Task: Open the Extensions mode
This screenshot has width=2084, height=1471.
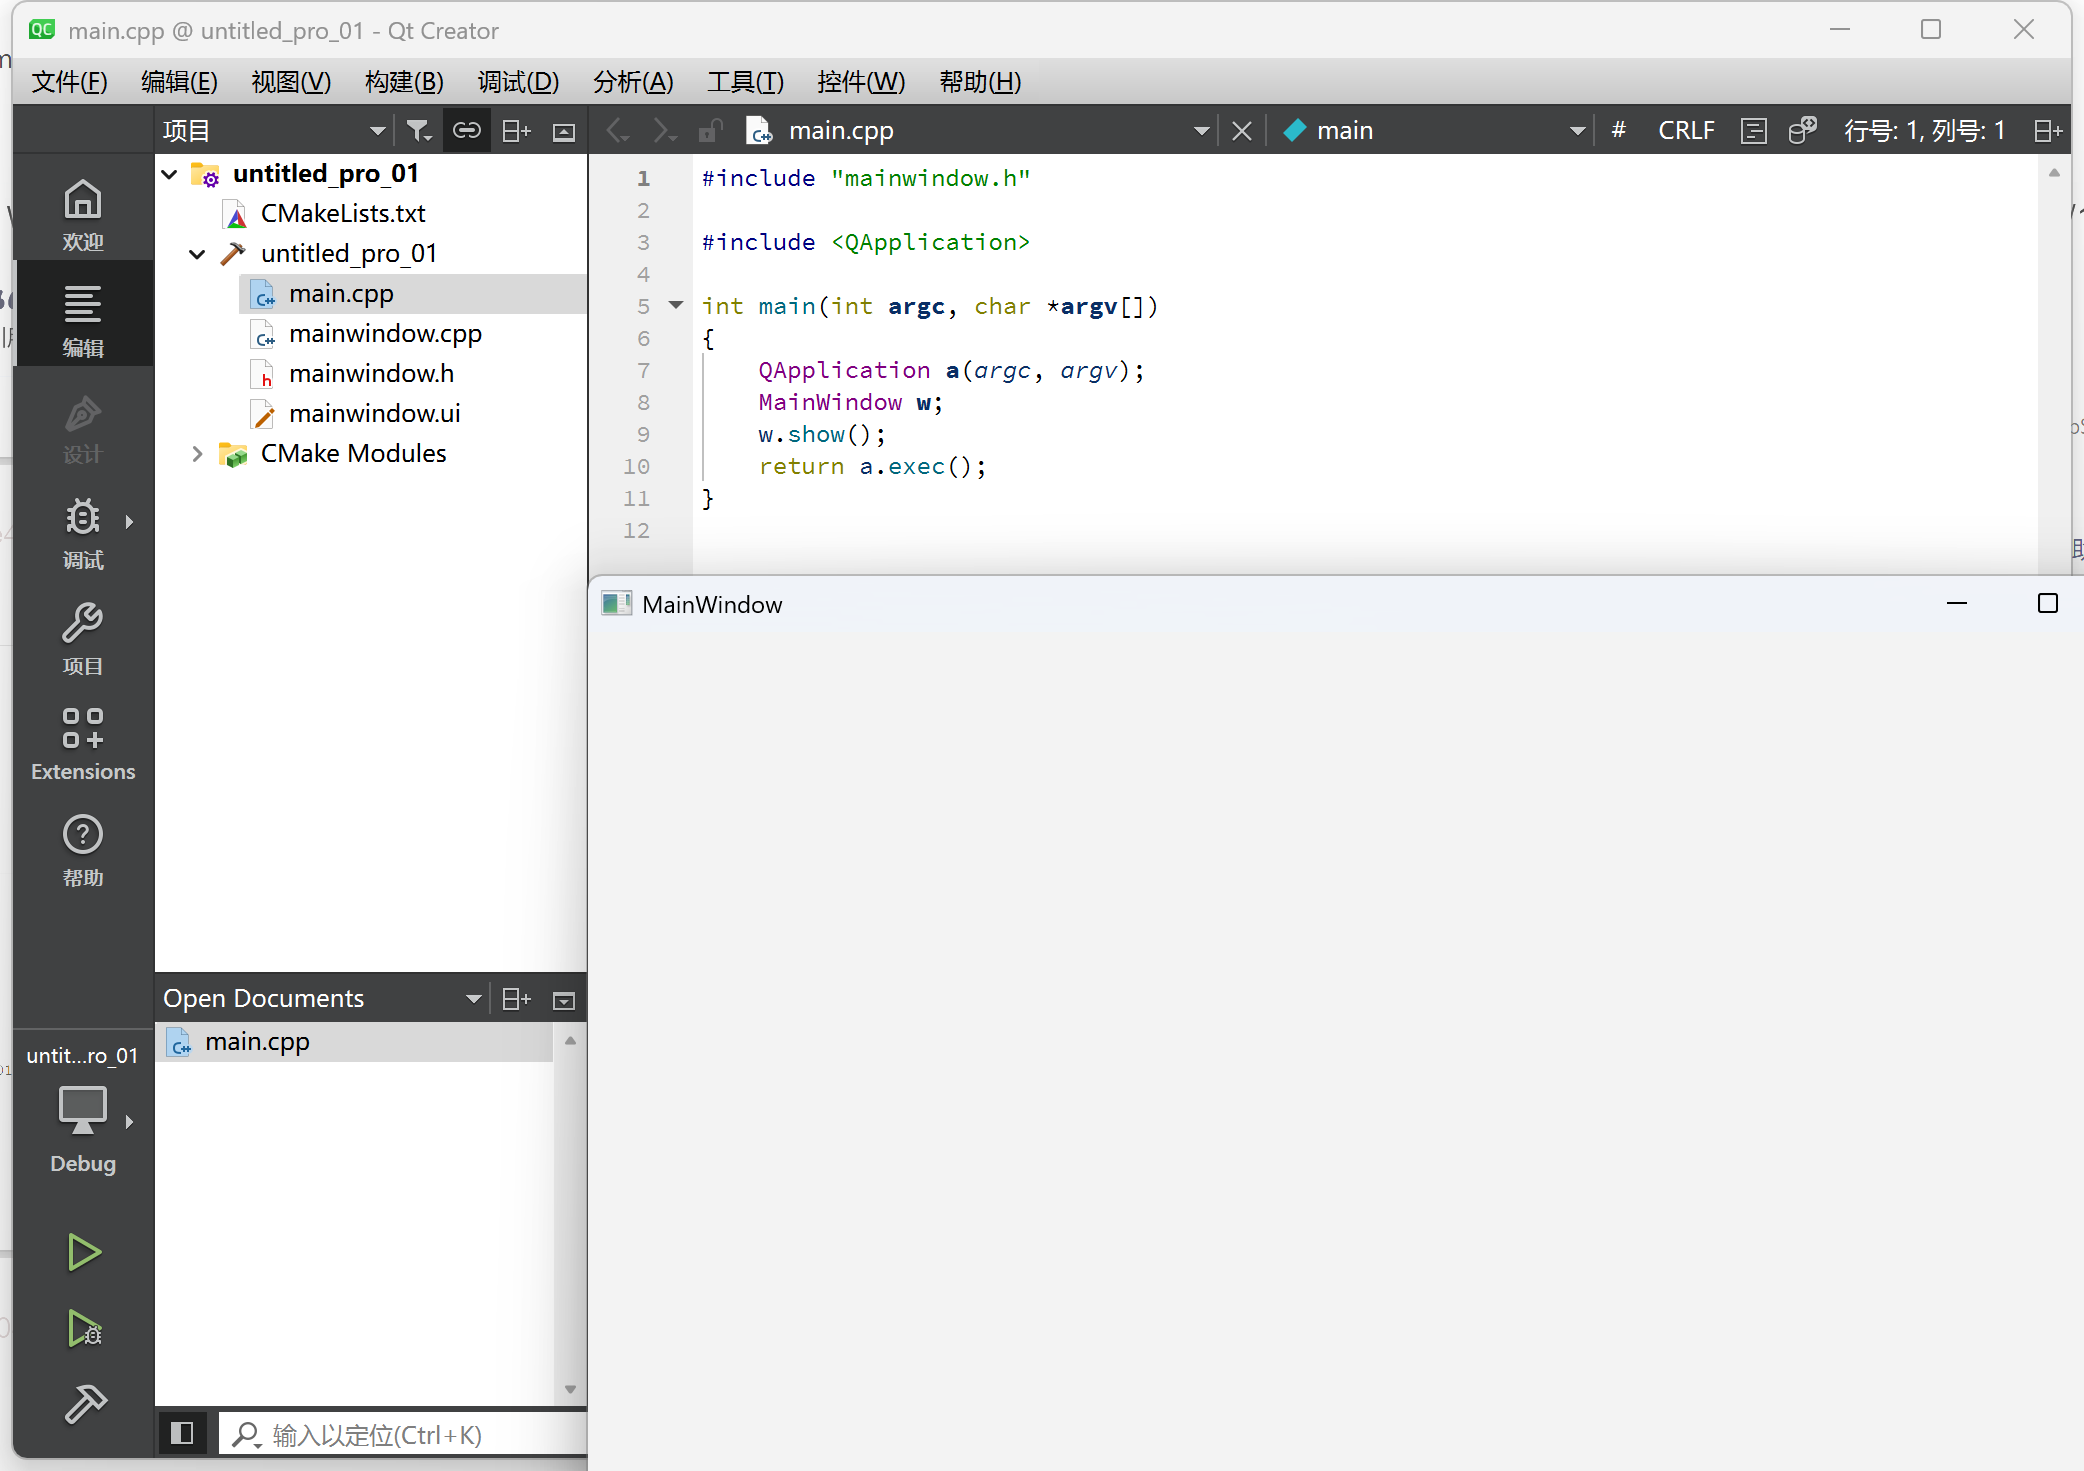Action: 83,744
